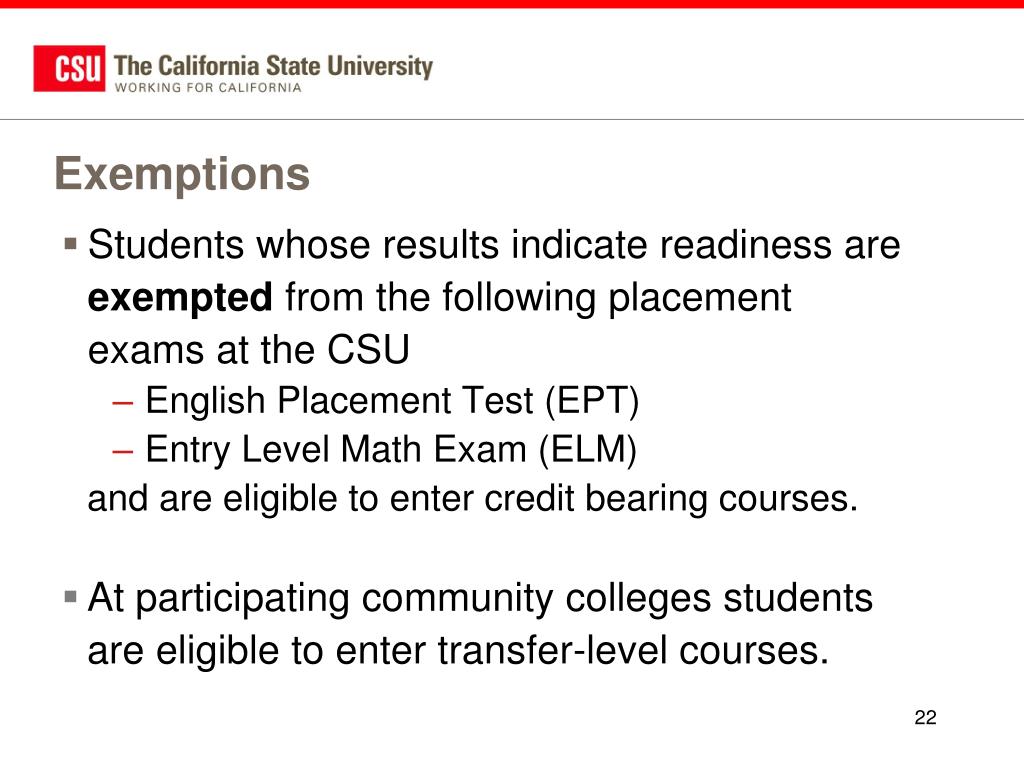Click the bold word 'exempted'
Screen dimensions: 1024x768
(x=180, y=298)
